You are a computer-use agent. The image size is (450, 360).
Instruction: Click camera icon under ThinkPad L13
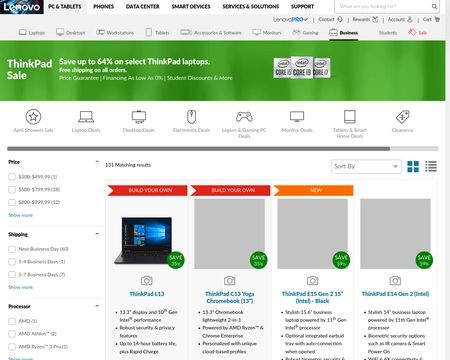[147, 280]
